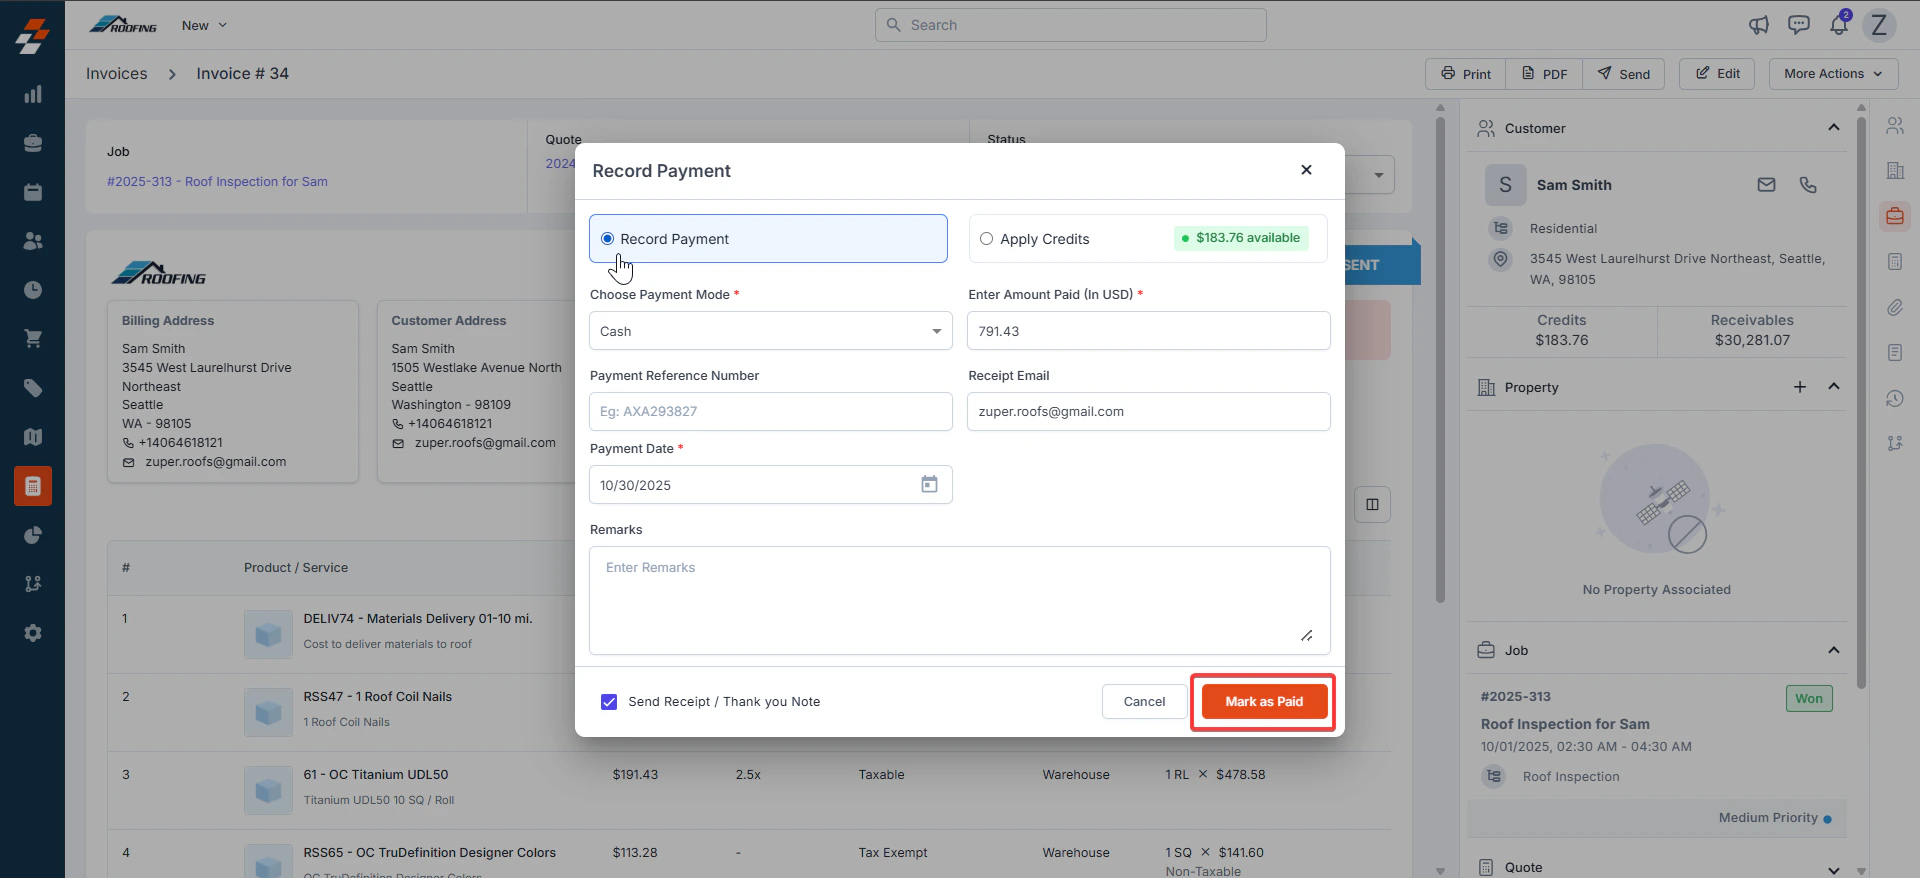Open the map sidebar icon
This screenshot has height=878, width=1920.
click(33, 437)
